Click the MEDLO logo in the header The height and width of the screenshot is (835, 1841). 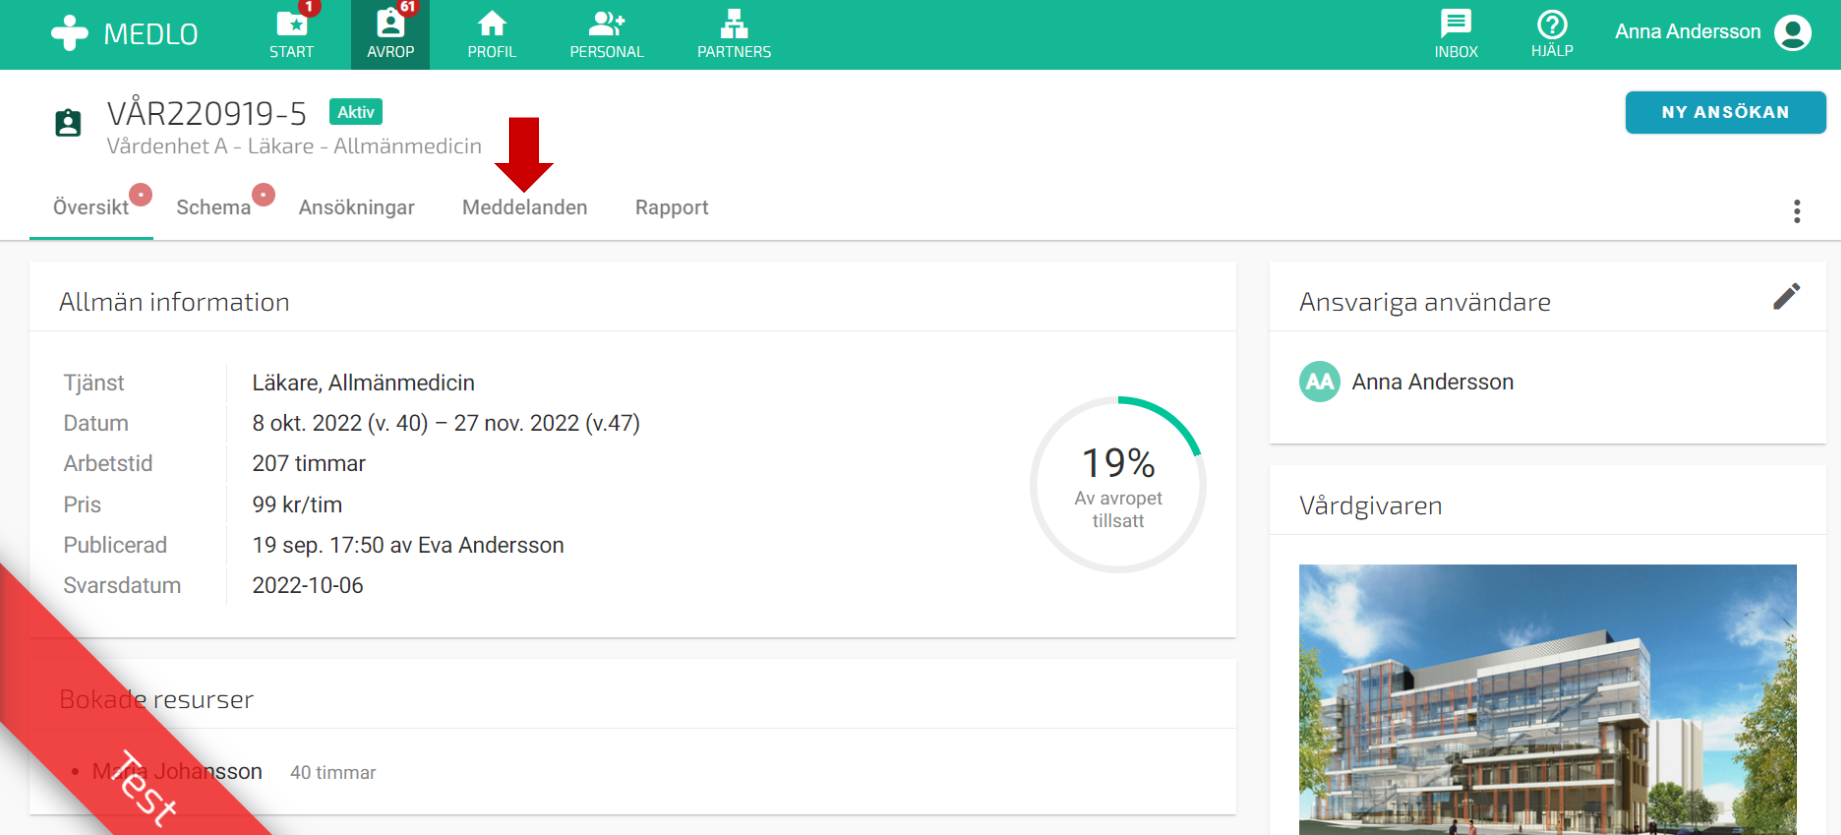coord(124,34)
